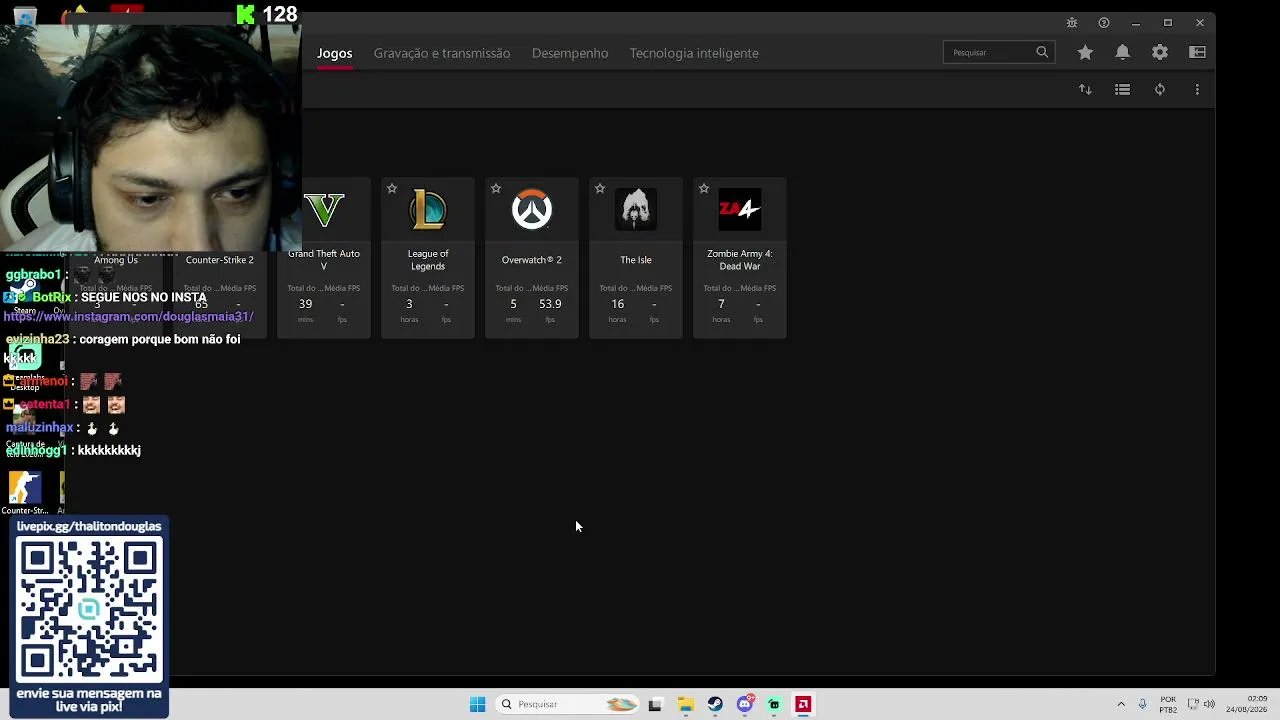
Task: Open AMD Software from the taskbar
Action: point(803,704)
